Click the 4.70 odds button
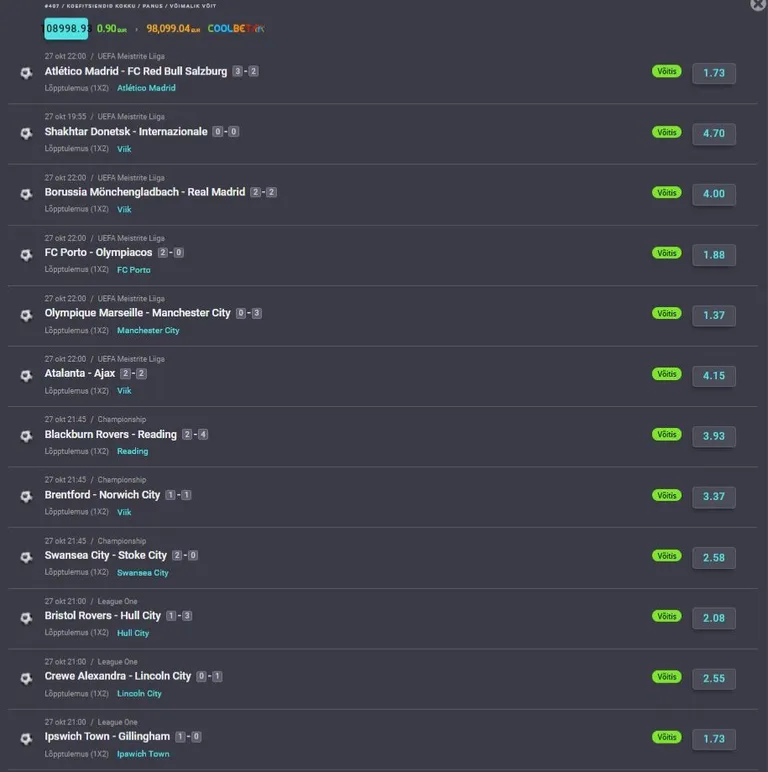This screenshot has height=772, width=768. click(x=714, y=133)
